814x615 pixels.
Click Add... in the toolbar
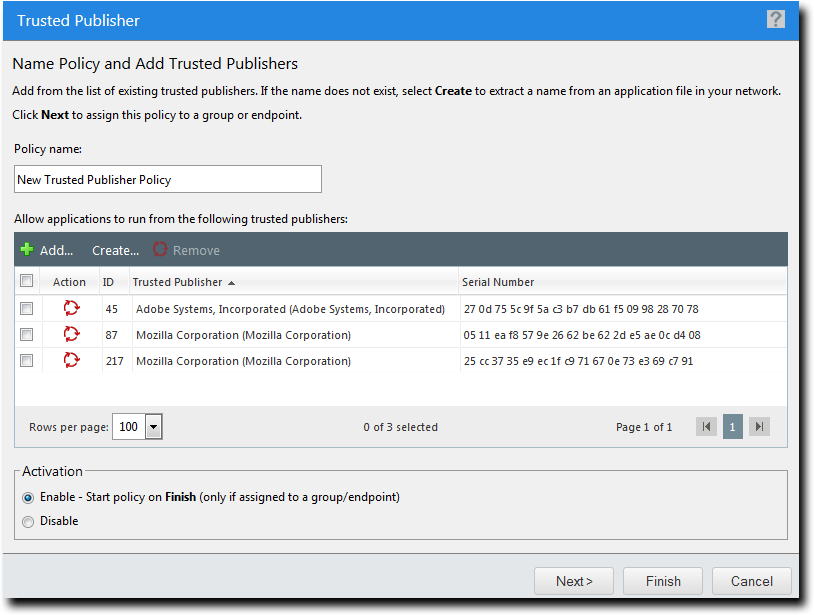[x=57, y=251]
